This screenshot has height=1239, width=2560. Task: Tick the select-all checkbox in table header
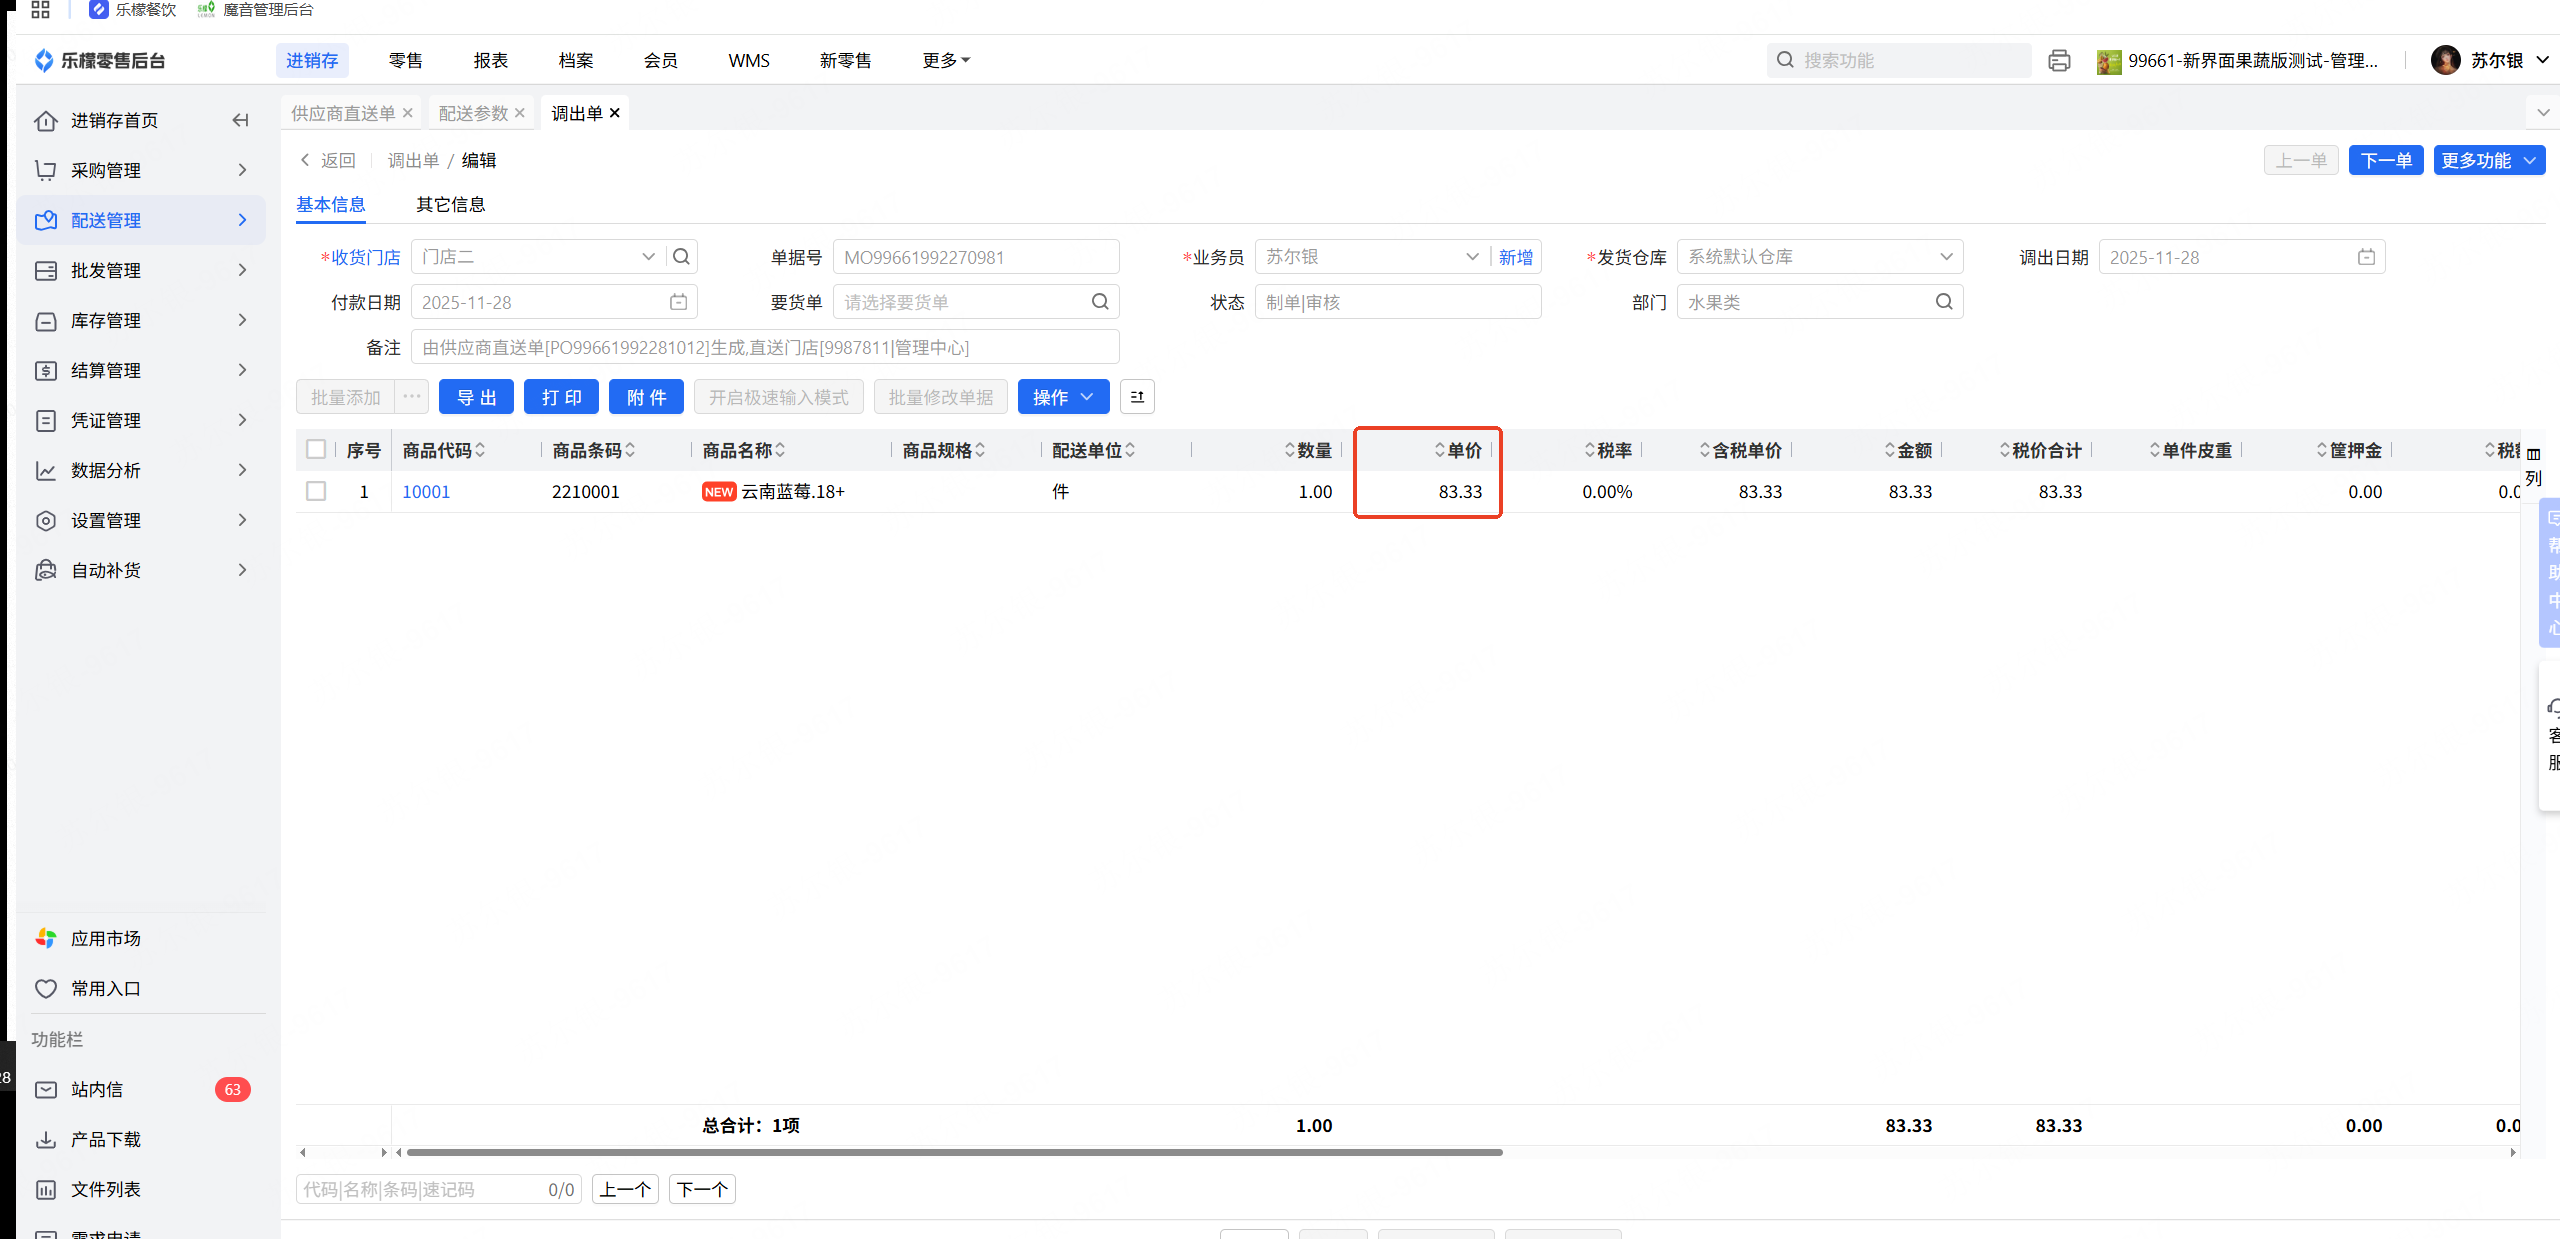point(316,450)
